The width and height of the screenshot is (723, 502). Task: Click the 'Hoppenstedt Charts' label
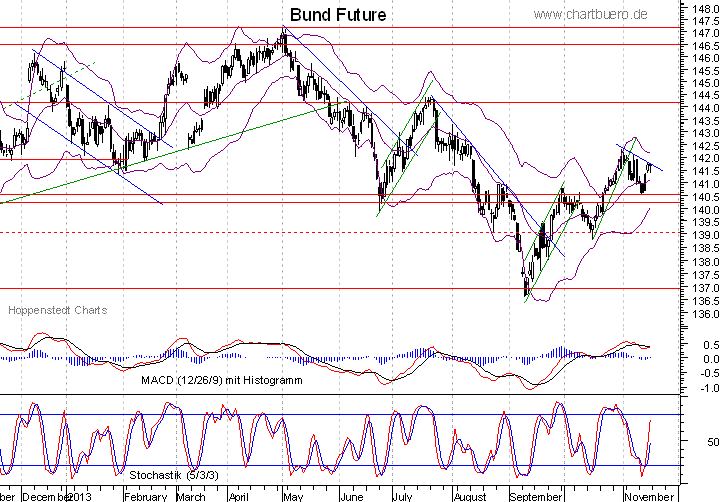pyautogui.click(x=58, y=310)
